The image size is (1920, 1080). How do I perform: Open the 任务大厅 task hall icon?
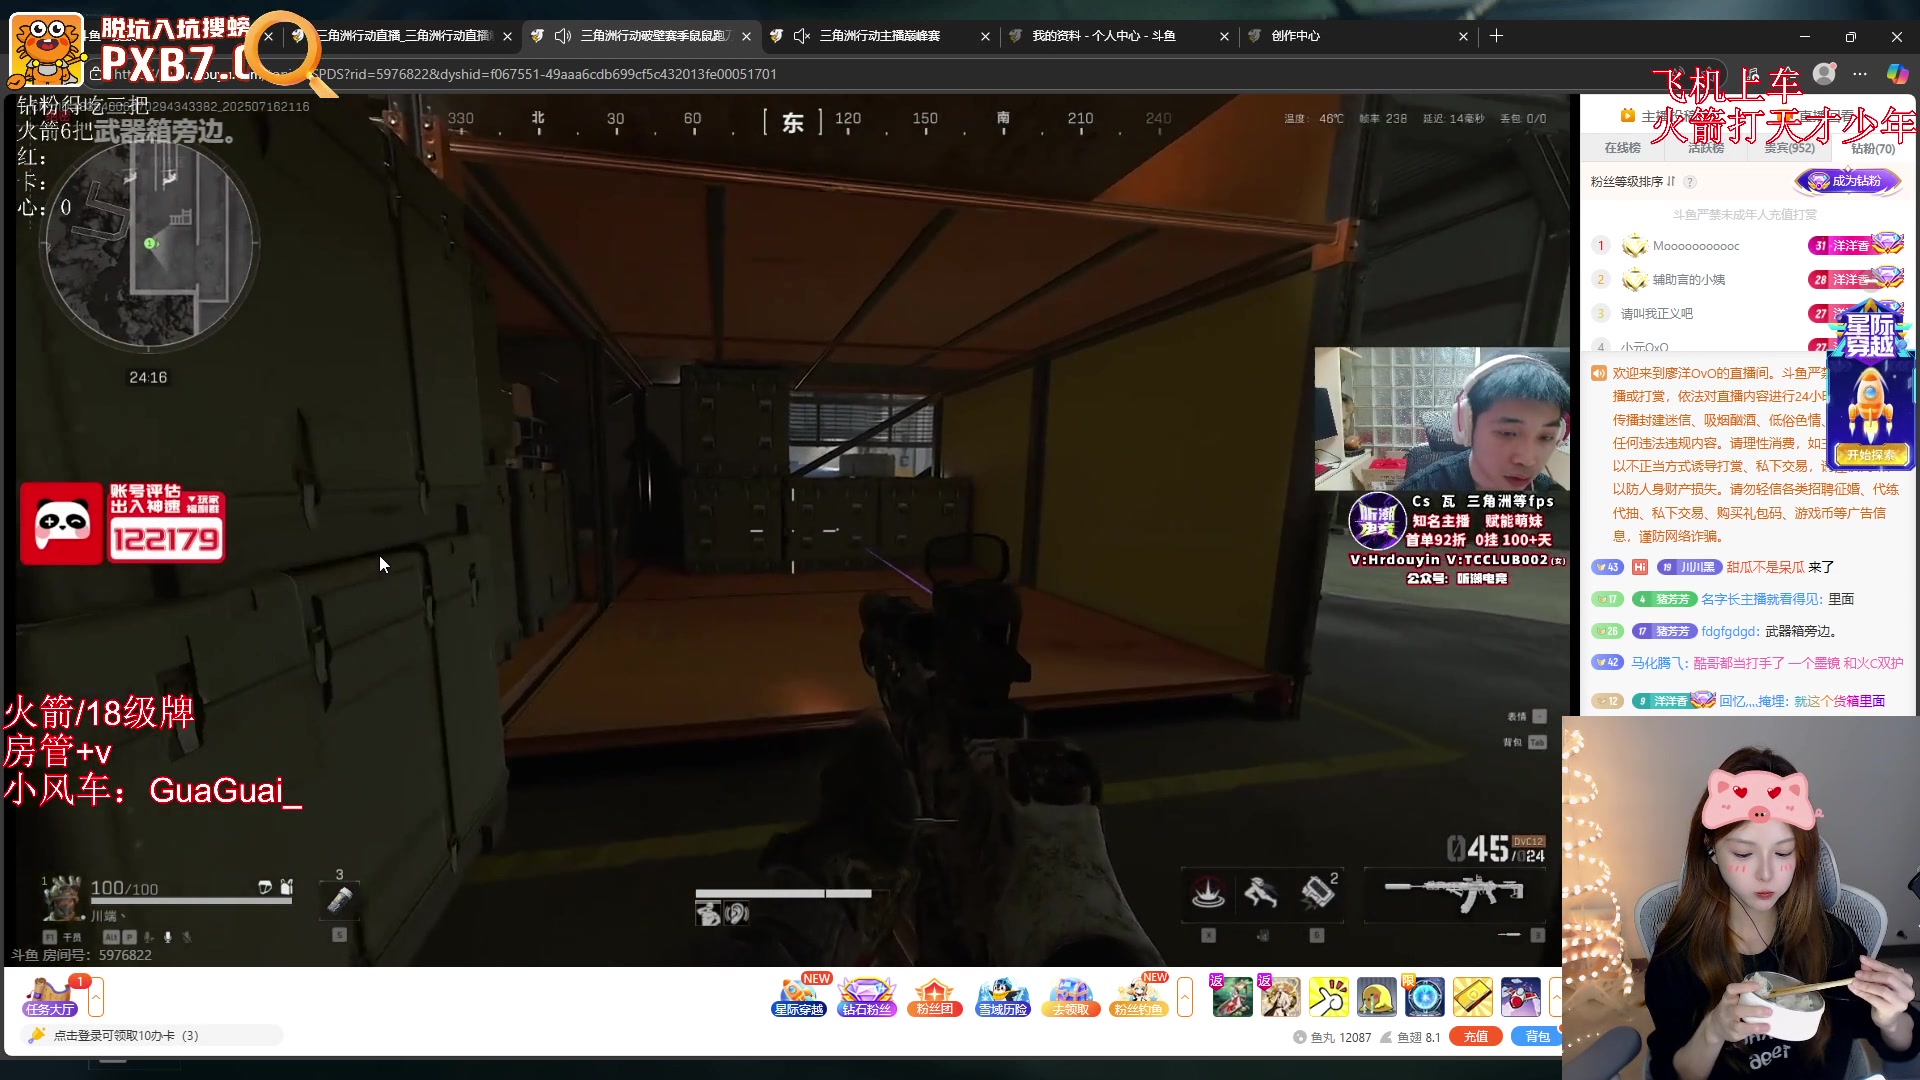coord(51,997)
